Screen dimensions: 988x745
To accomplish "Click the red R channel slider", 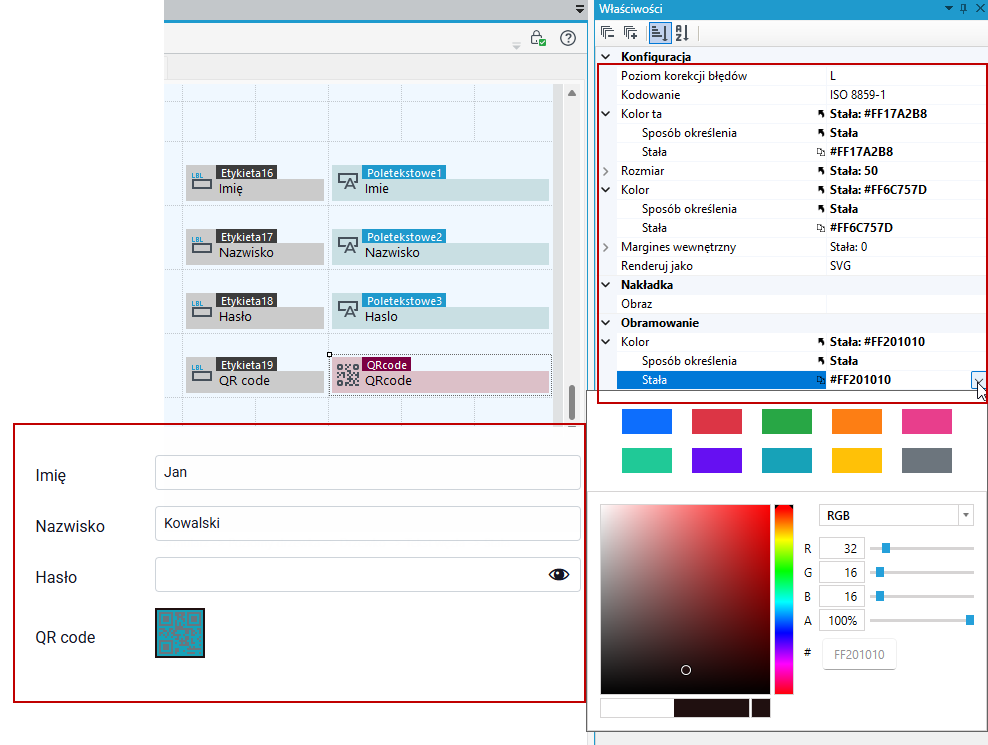I will 921,548.
